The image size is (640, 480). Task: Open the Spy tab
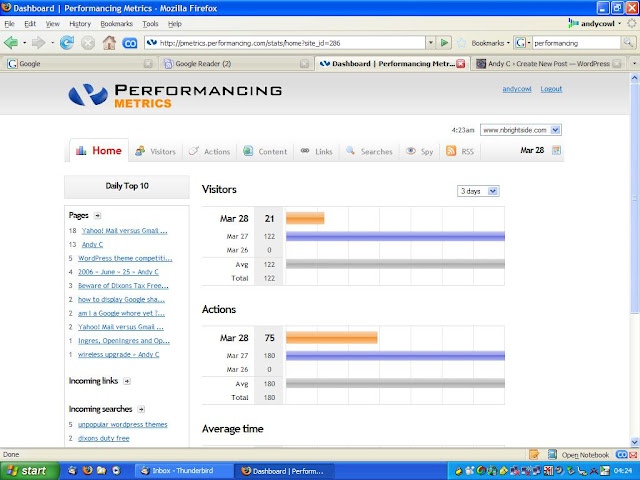tap(419, 151)
